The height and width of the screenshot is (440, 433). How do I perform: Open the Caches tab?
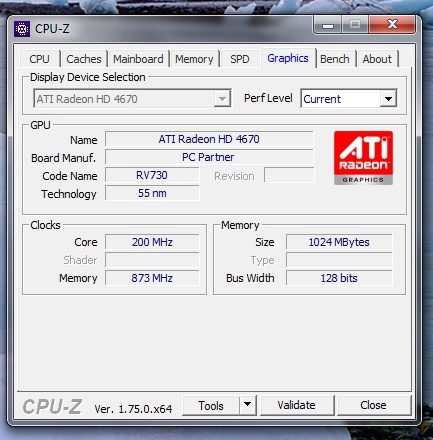point(84,59)
